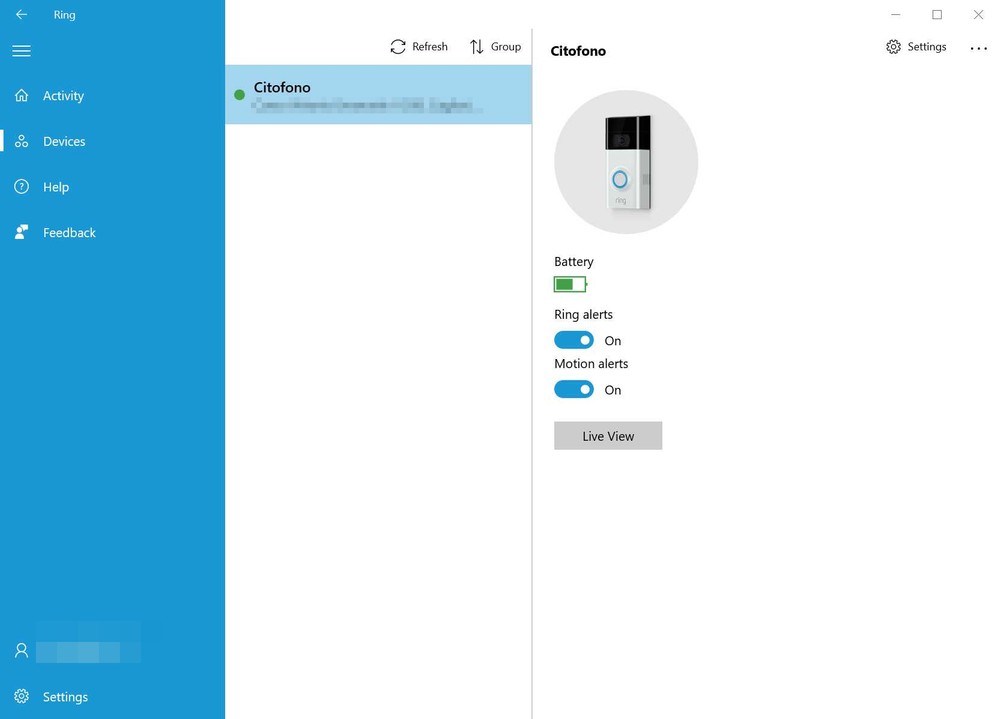The width and height of the screenshot is (1000, 719).
Task: Open the Group sort options
Action: (x=495, y=47)
